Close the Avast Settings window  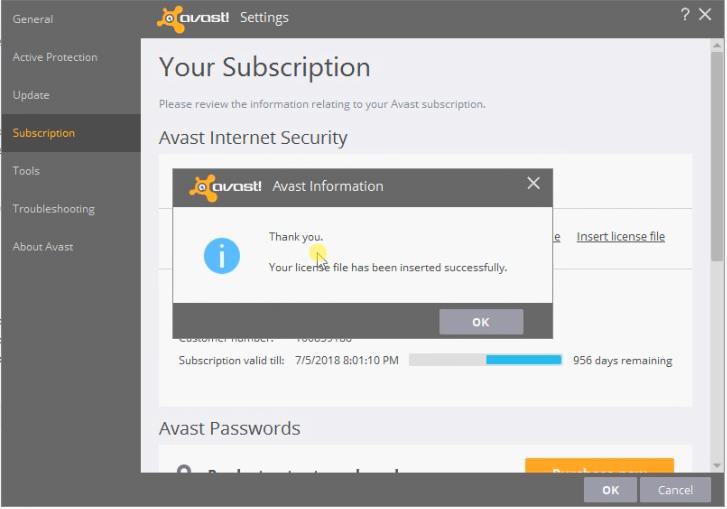(x=705, y=15)
